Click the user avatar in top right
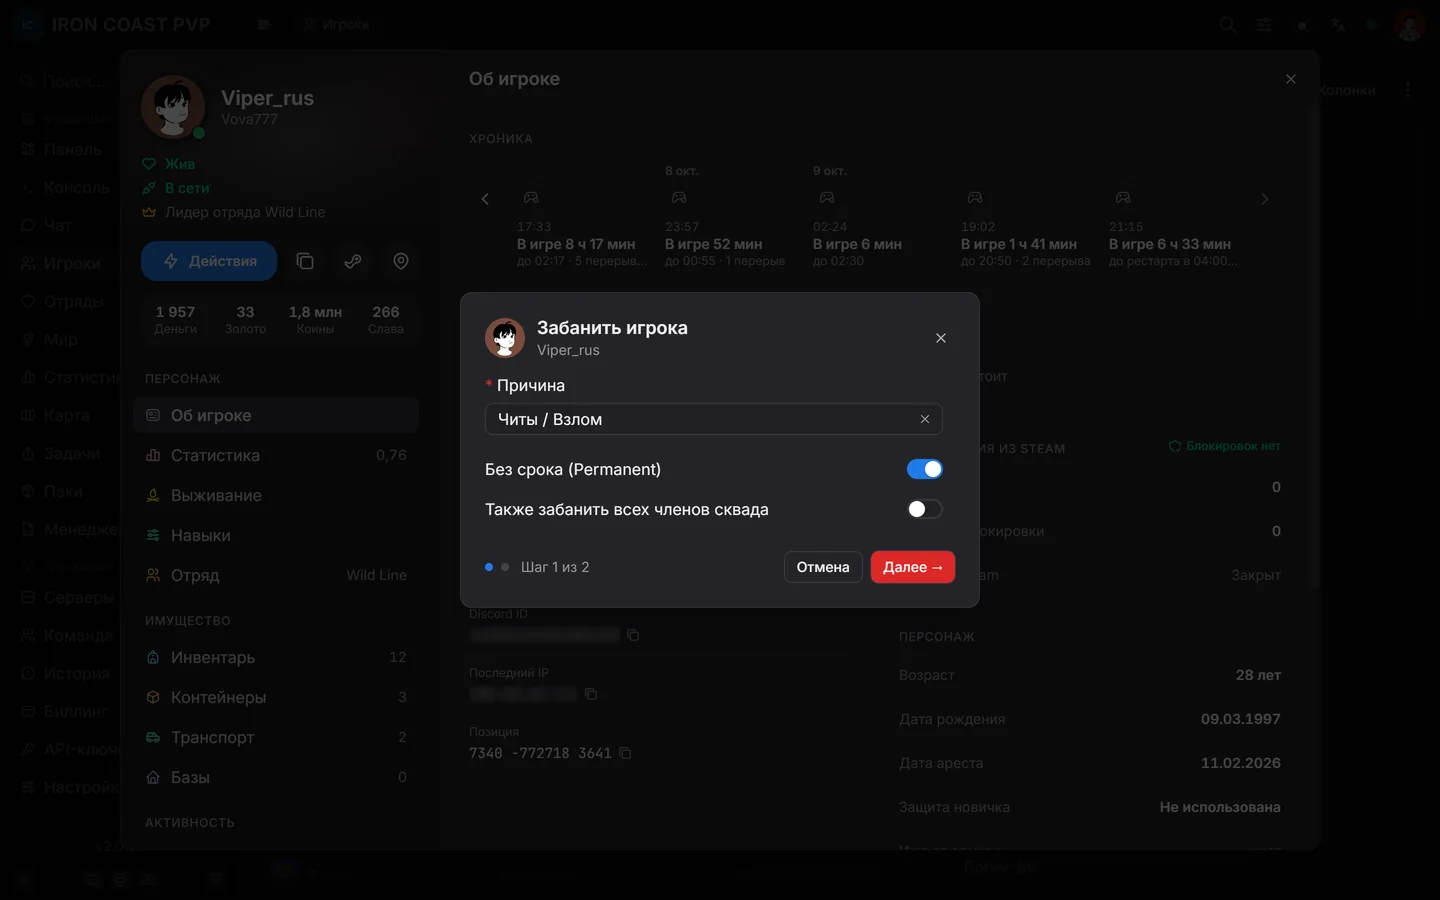 coord(1410,25)
